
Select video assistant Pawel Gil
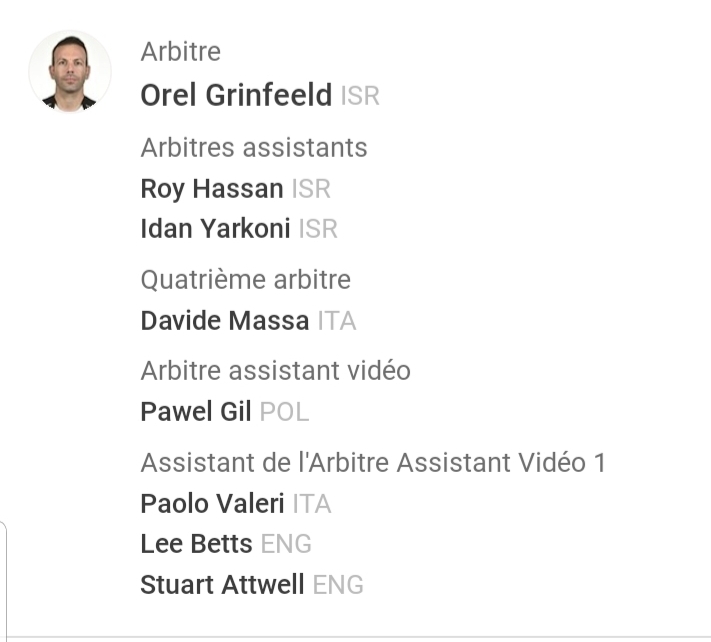(196, 411)
